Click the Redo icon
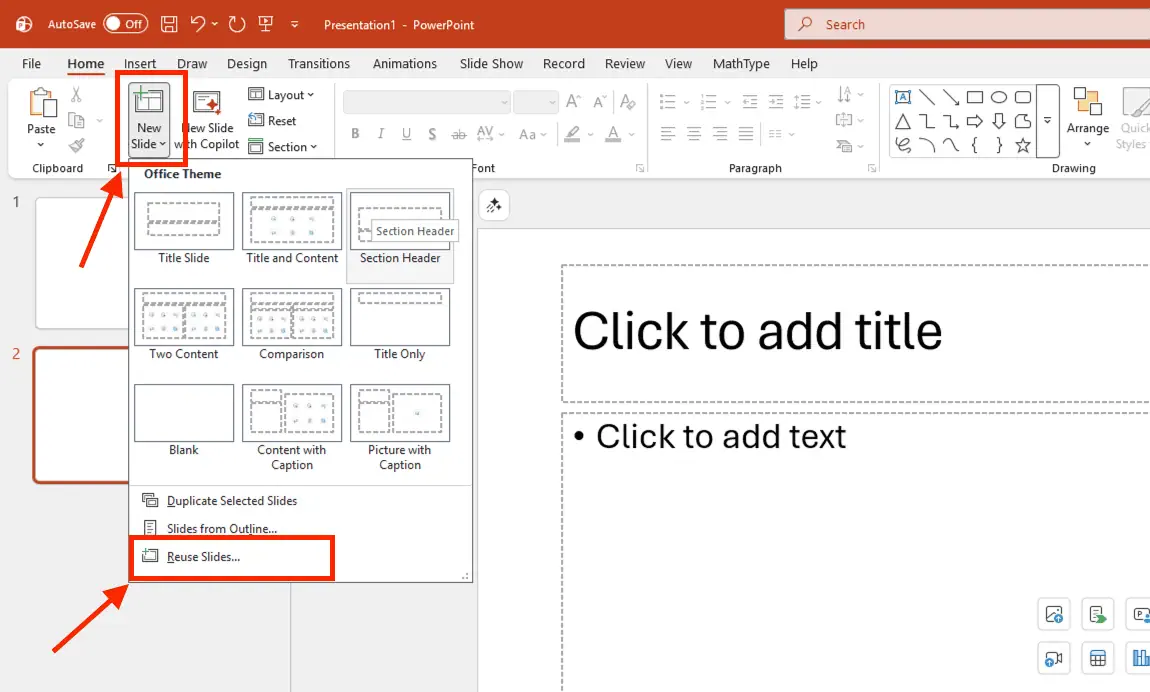The width and height of the screenshot is (1150, 692). click(236, 24)
